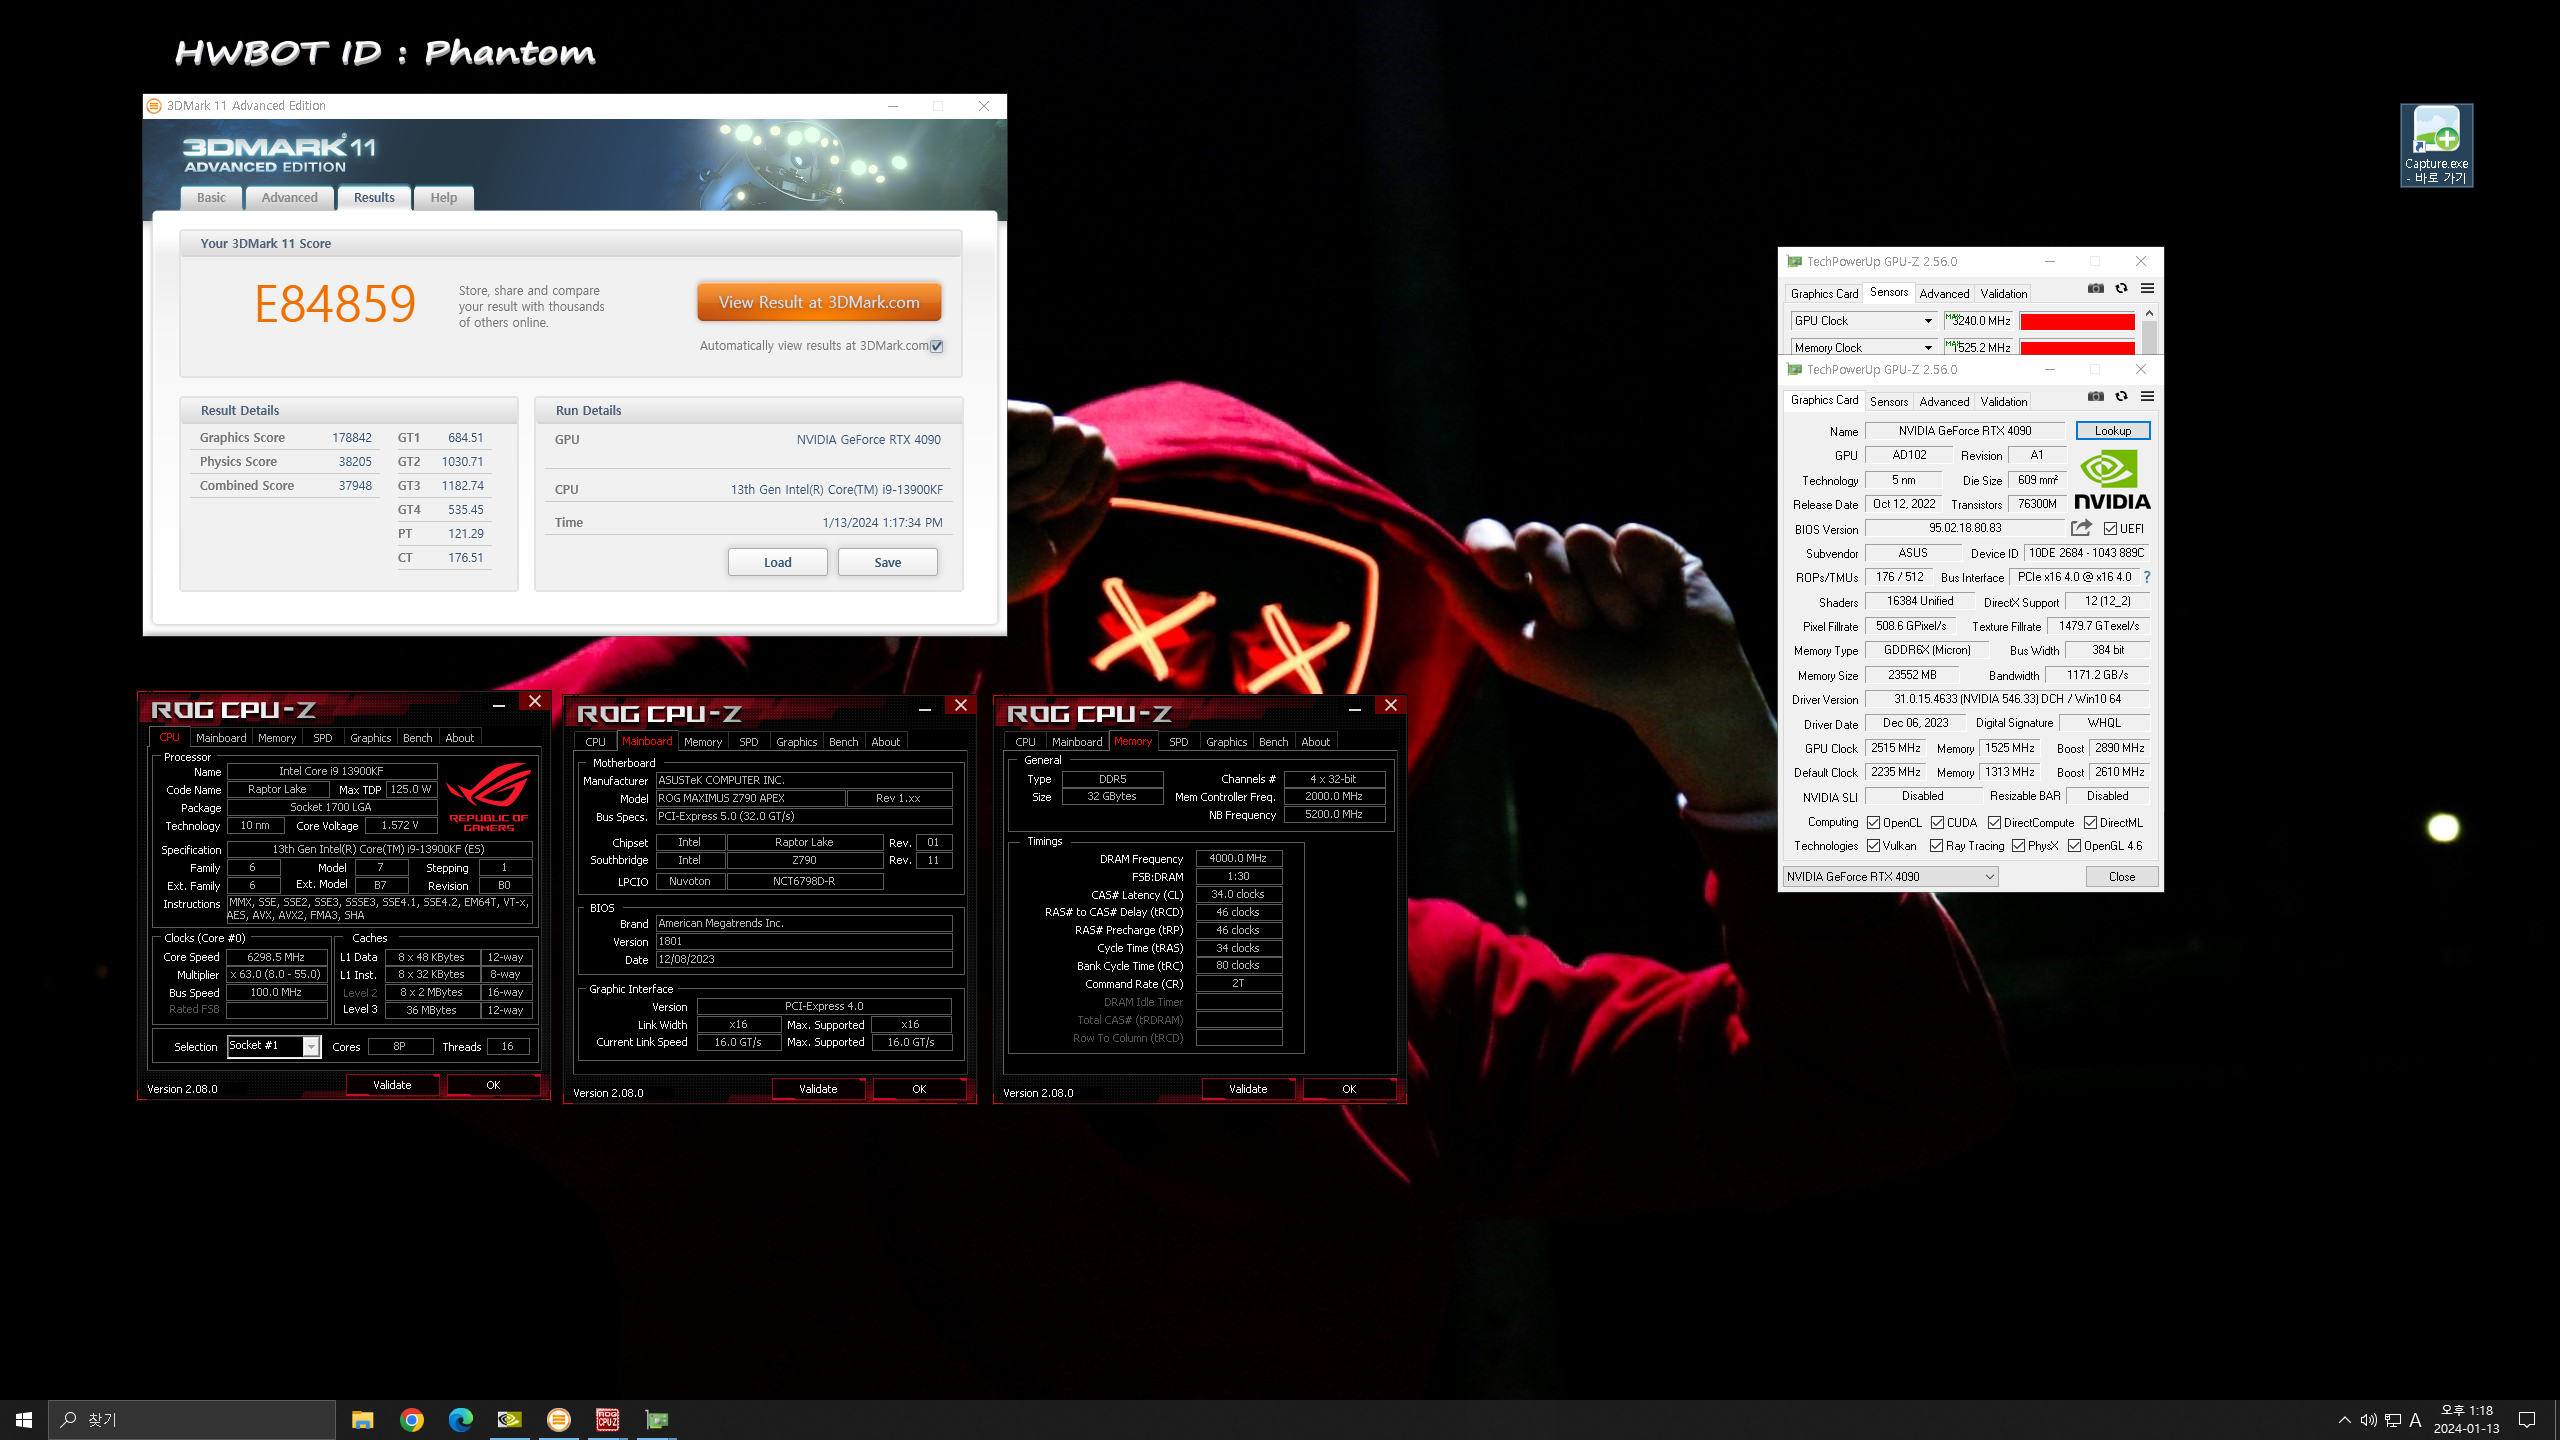Click the GPU-Z taskbar icon

pos(656,1419)
